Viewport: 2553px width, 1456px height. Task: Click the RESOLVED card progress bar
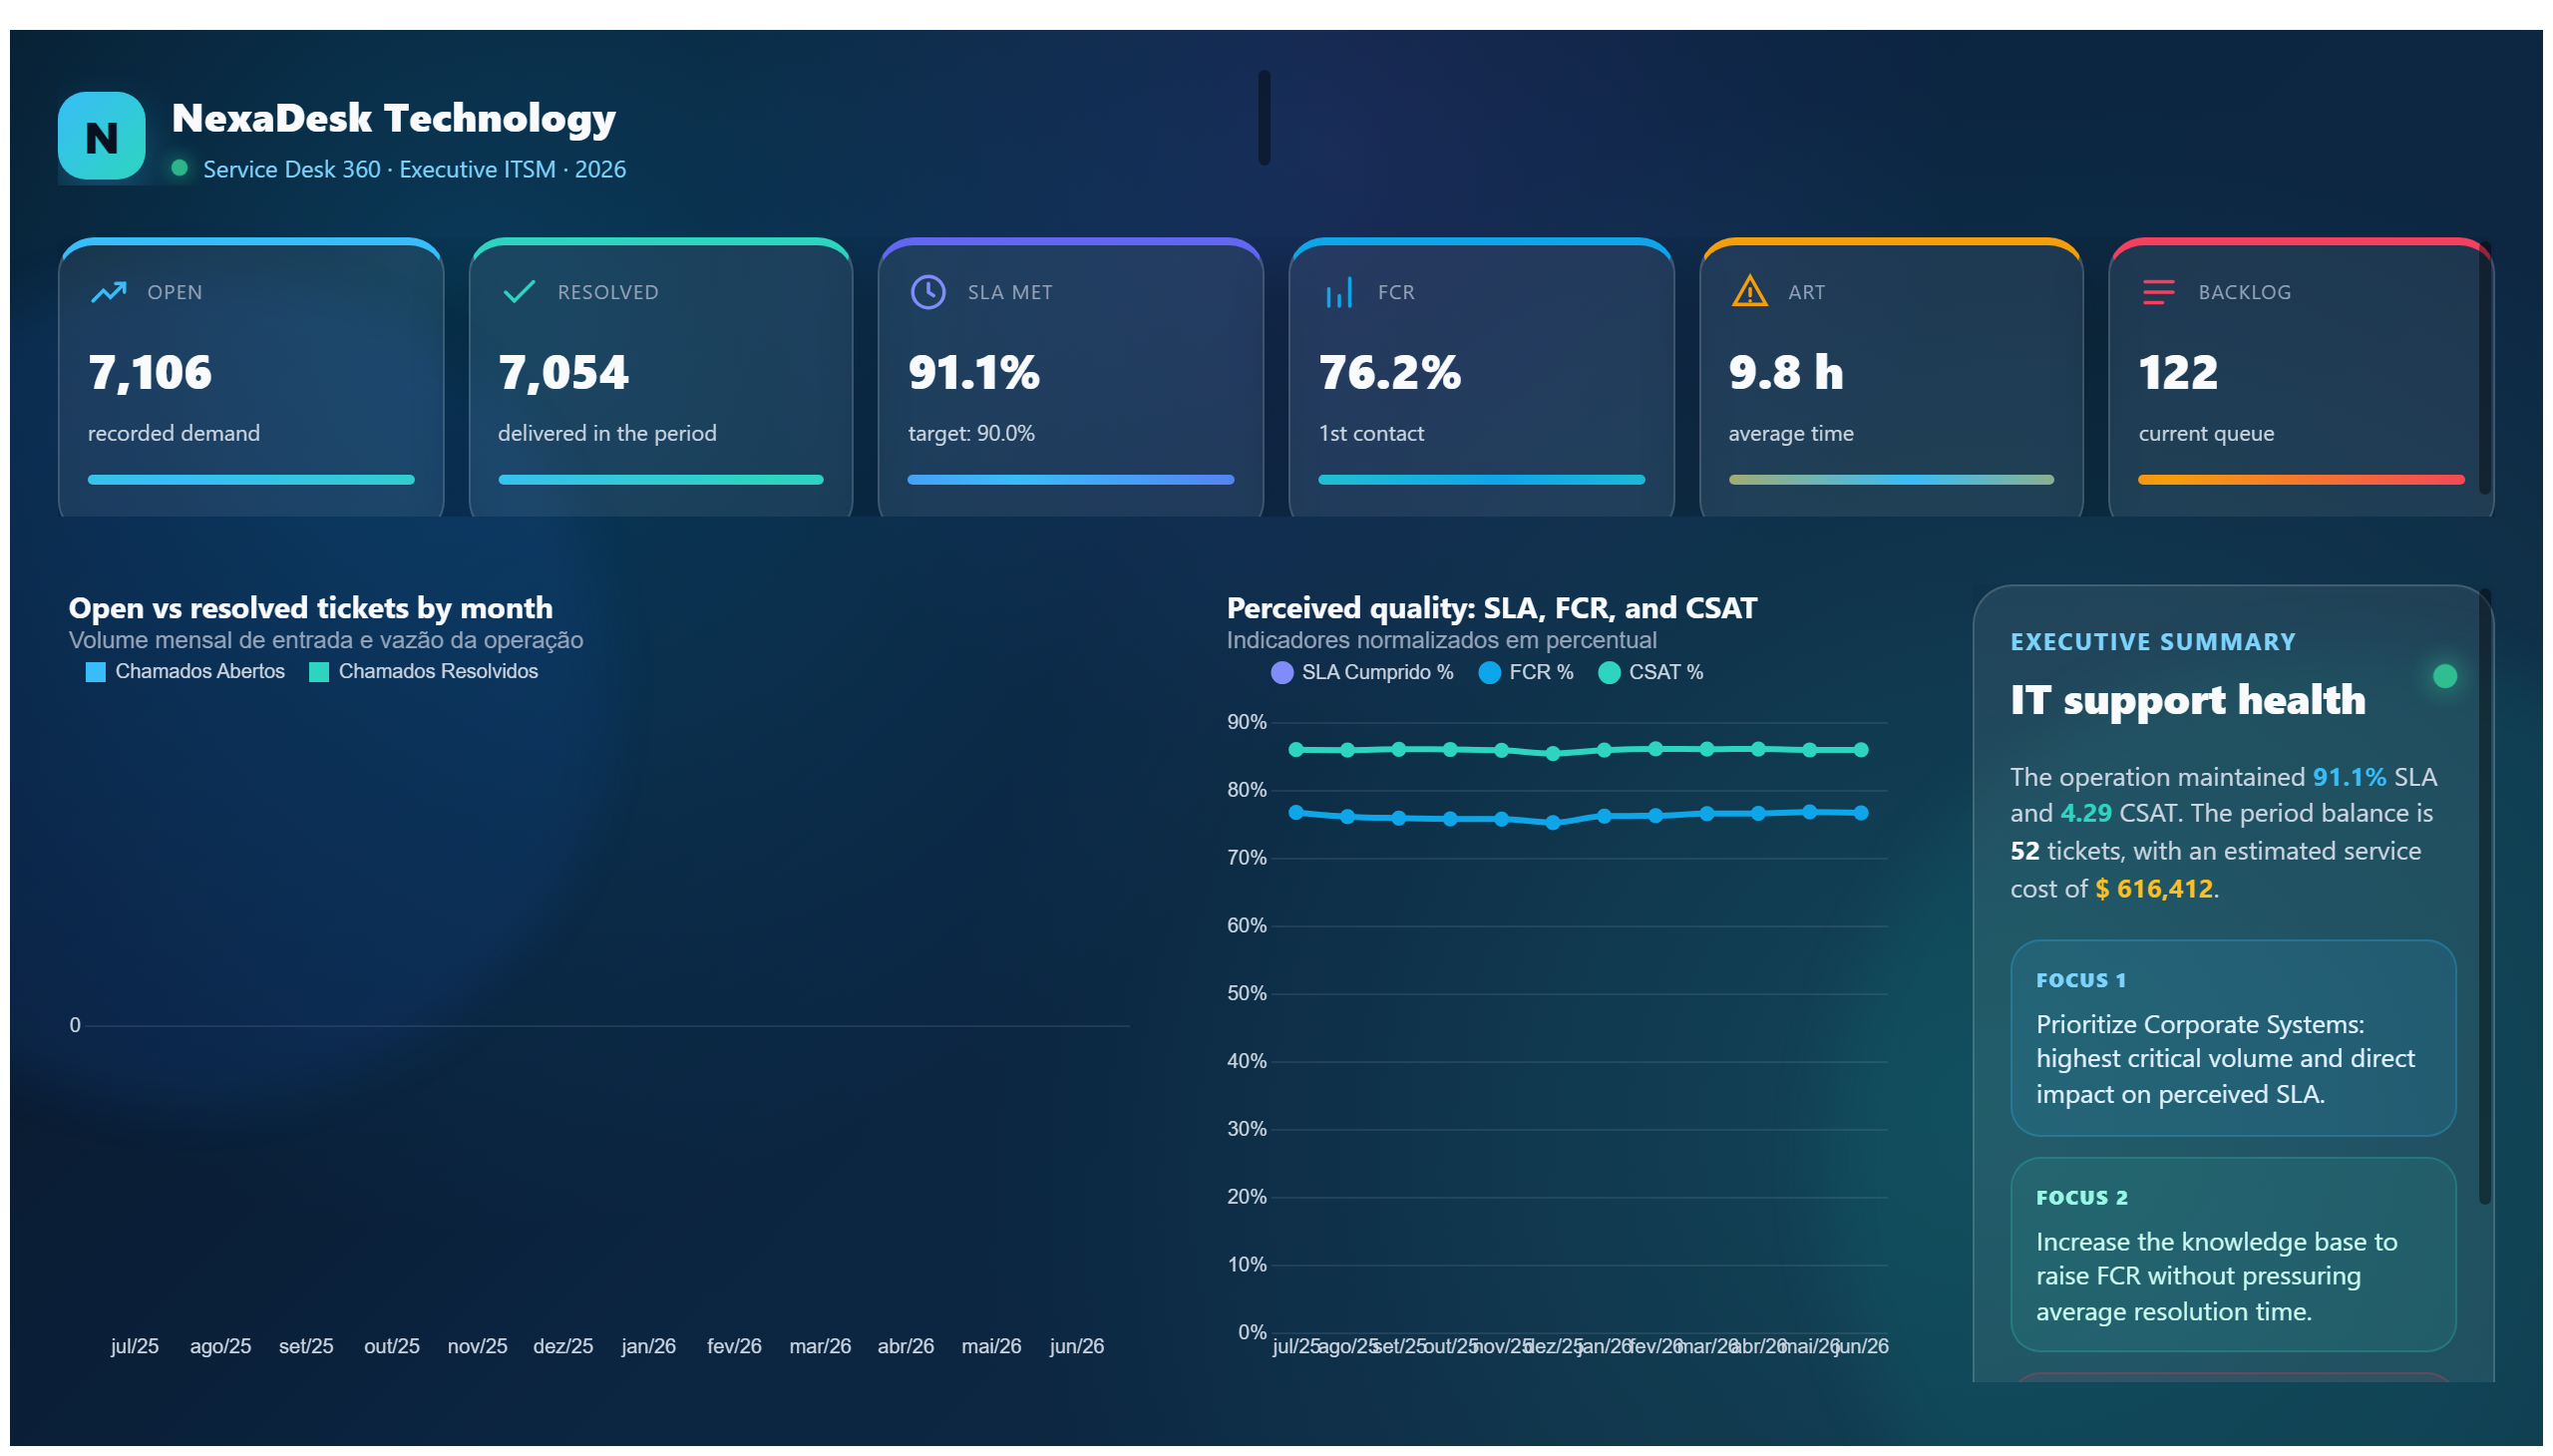(x=660, y=480)
